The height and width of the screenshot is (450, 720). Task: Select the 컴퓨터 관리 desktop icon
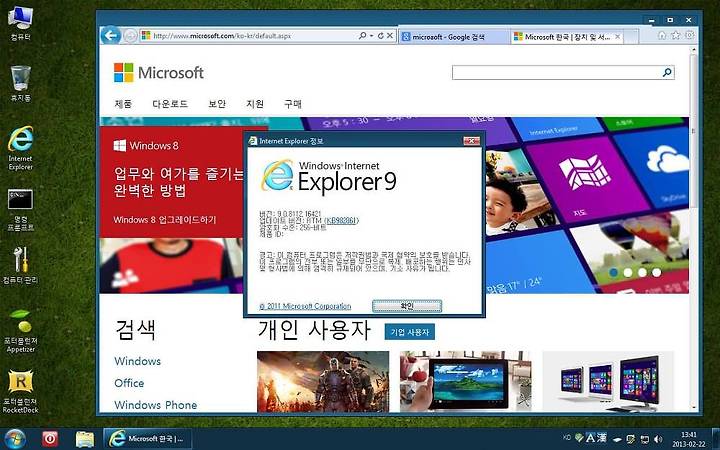tap(21, 265)
